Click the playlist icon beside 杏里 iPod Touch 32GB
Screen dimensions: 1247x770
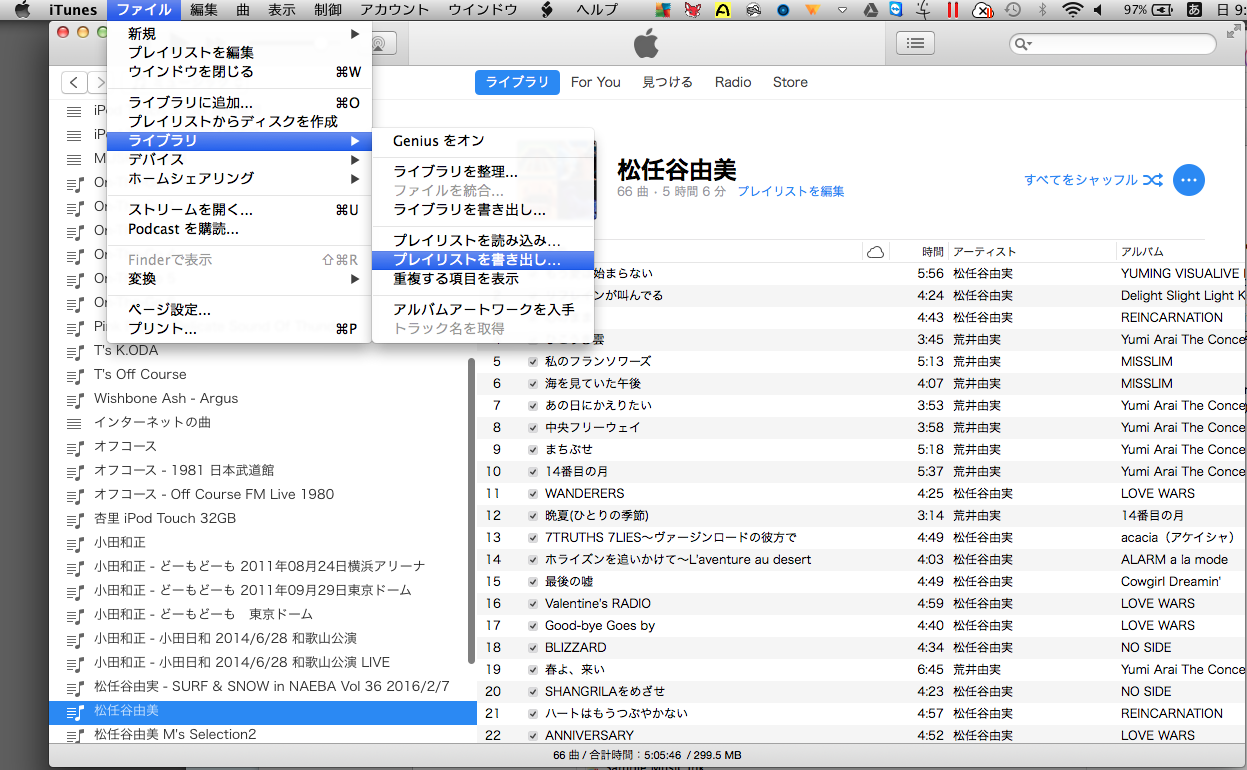(x=74, y=520)
